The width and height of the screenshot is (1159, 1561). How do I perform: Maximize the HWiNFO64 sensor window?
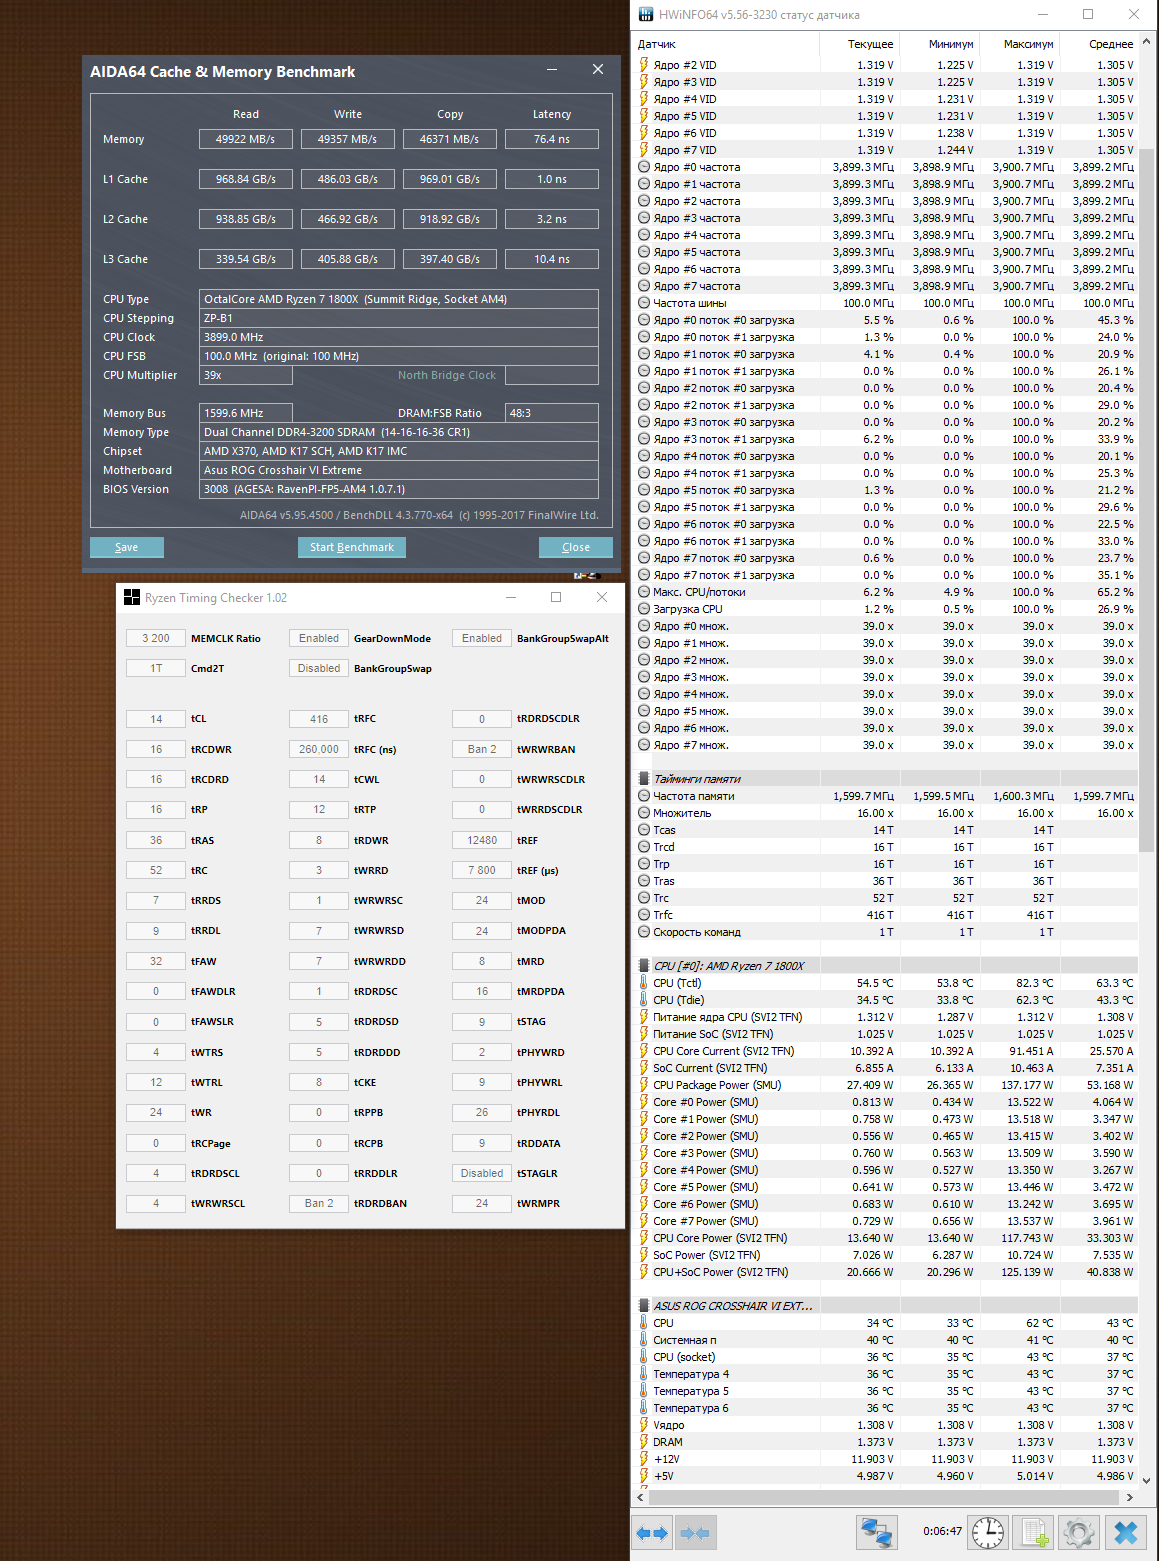click(x=1088, y=14)
